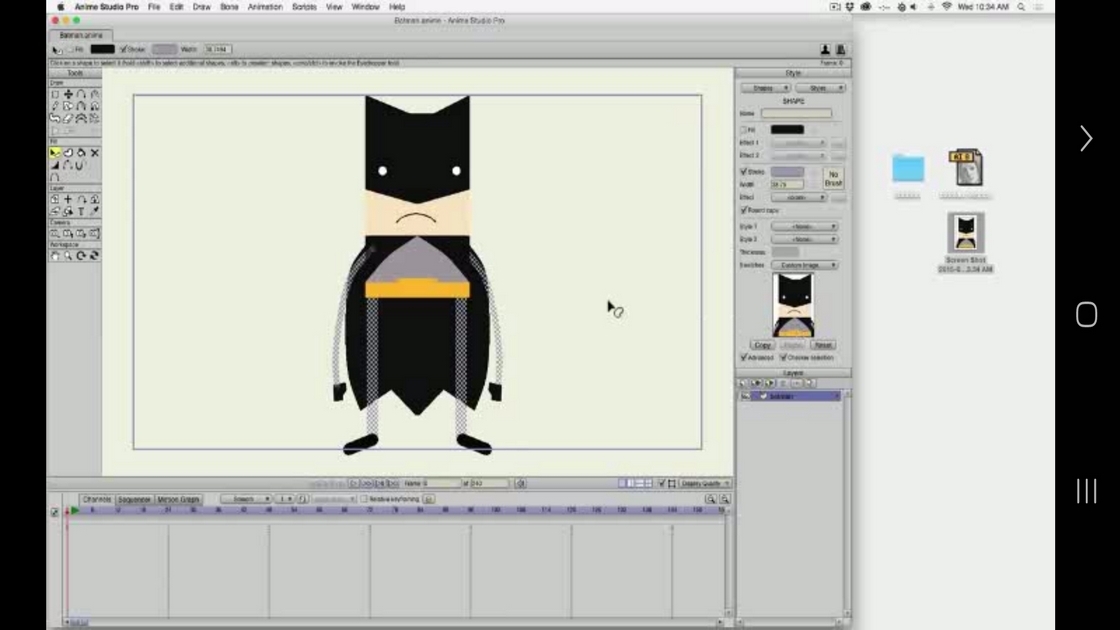Viewport: 1120px width, 630px height.
Task: Click the Reset button in Style panel
Action: [x=823, y=345]
